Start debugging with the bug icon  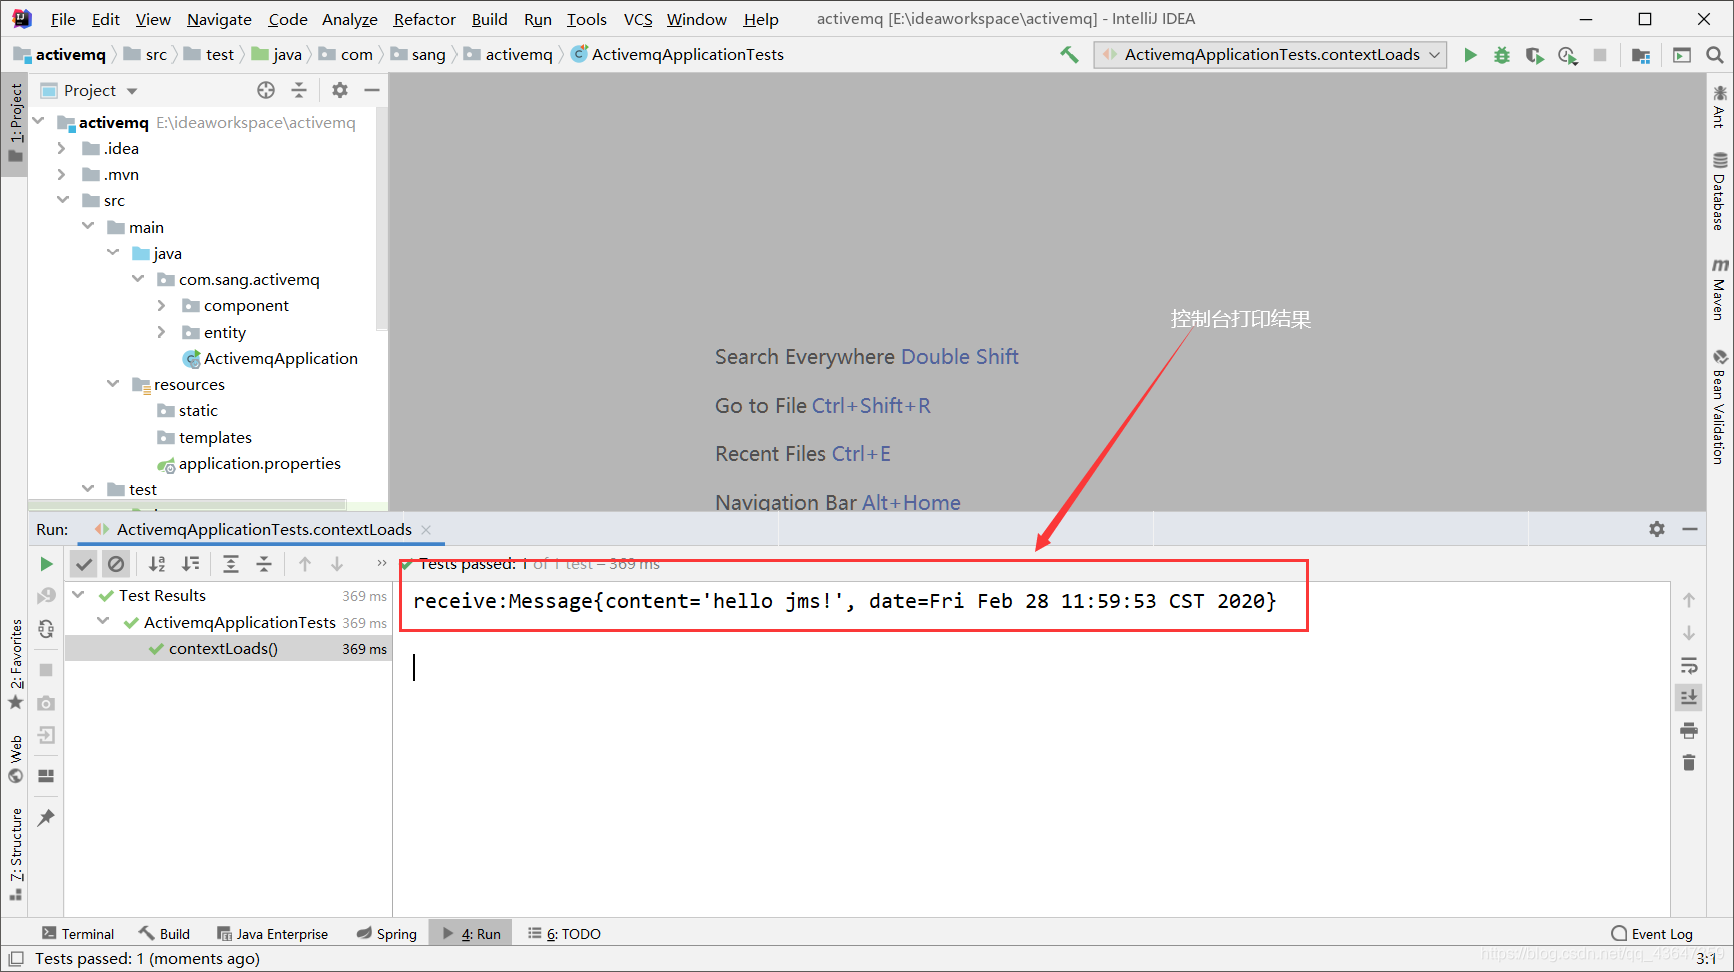pos(1502,55)
